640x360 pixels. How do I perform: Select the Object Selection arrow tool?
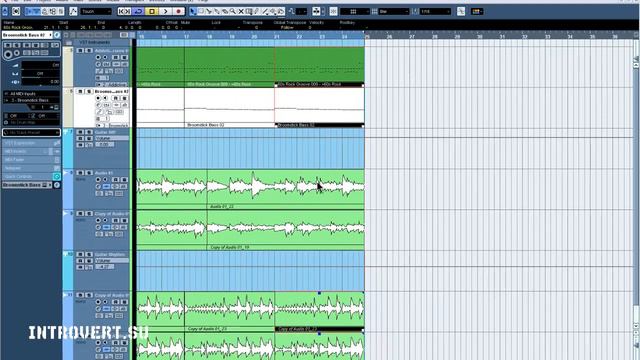pos(193,11)
